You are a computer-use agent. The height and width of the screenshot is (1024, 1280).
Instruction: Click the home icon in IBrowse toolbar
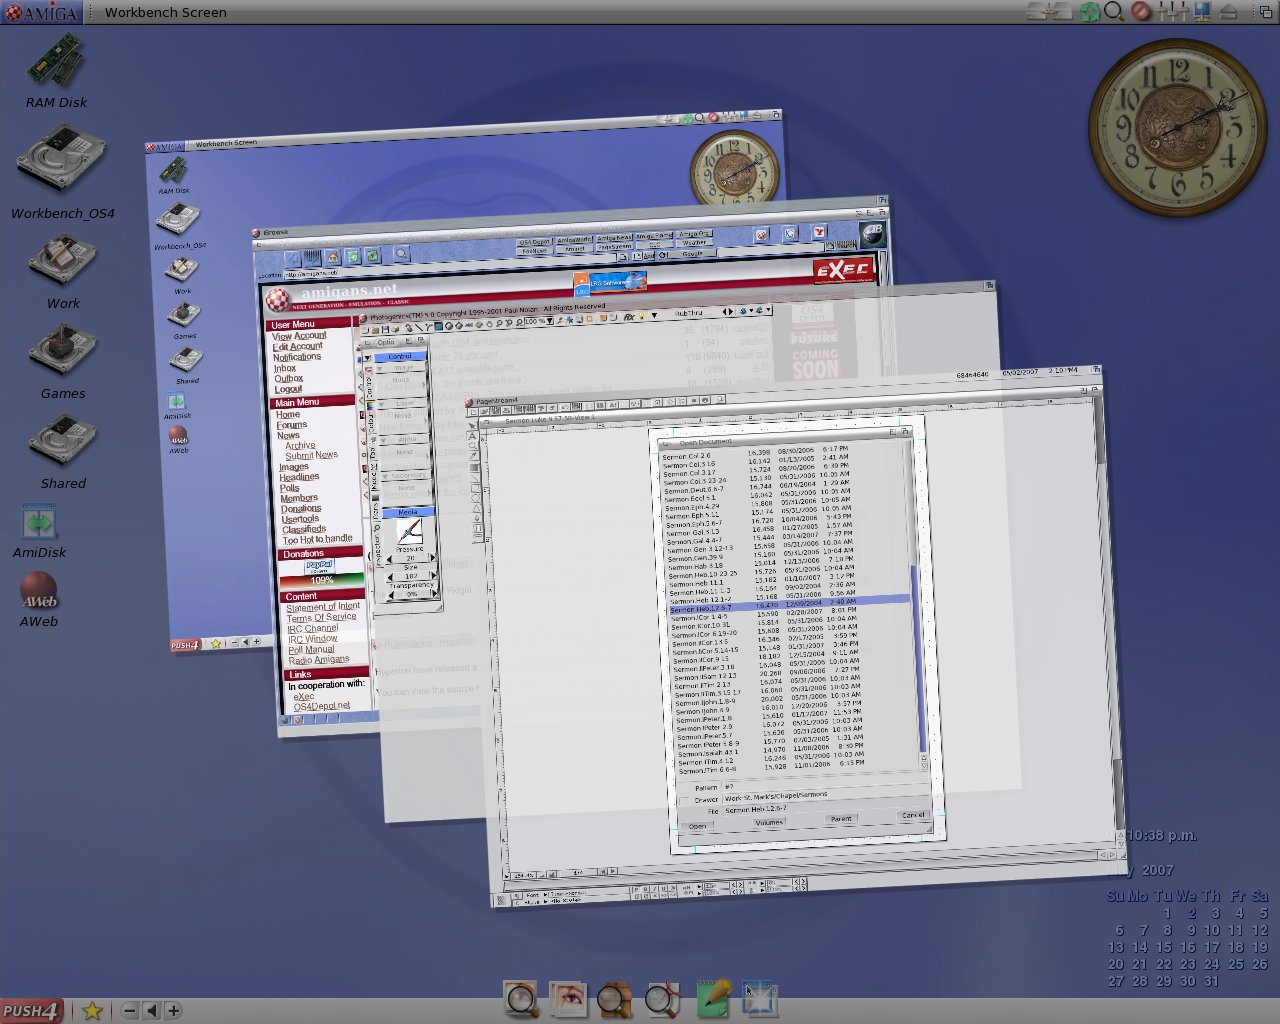click(x=333, y=258)
